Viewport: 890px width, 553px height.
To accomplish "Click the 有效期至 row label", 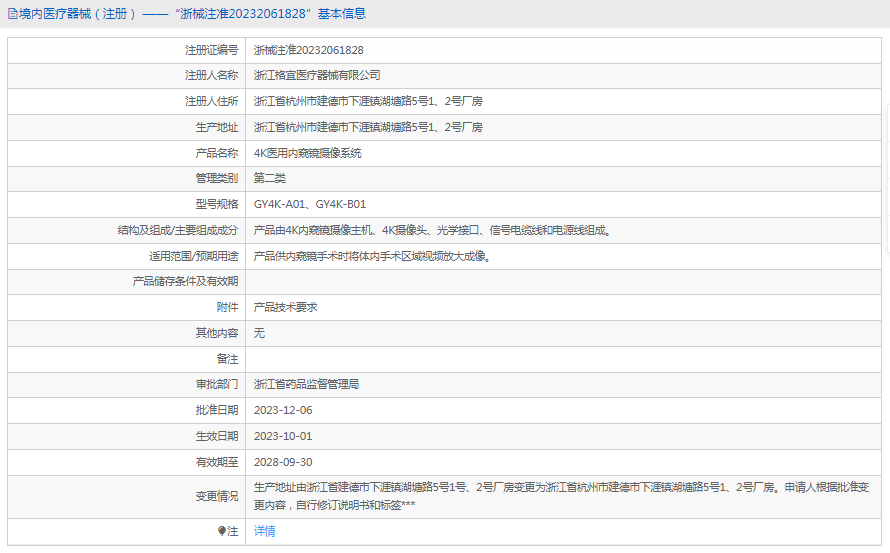I will pos(217,462).
